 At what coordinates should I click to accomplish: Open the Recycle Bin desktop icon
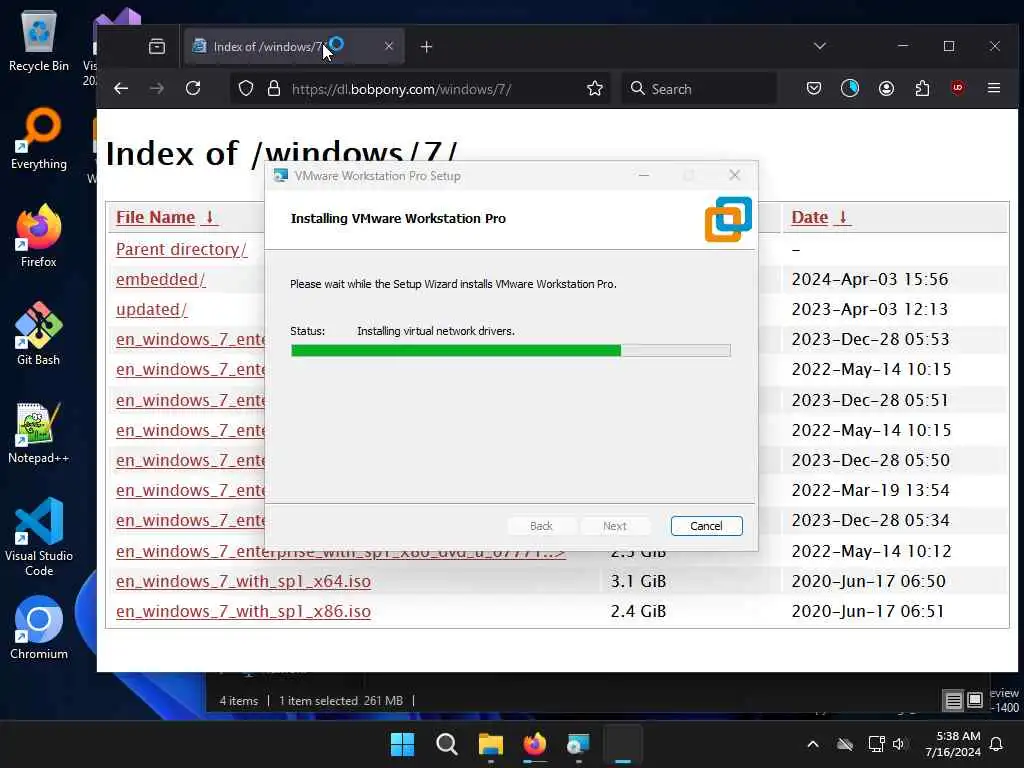point(39,40)
